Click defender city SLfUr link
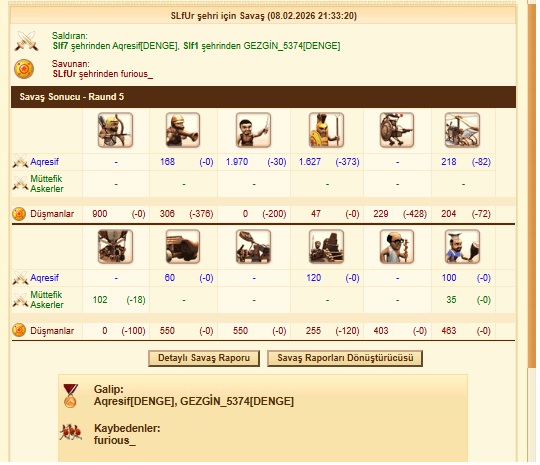Viewport: 540px width, 465px height. pyautogui.click(x=64, y=74)
